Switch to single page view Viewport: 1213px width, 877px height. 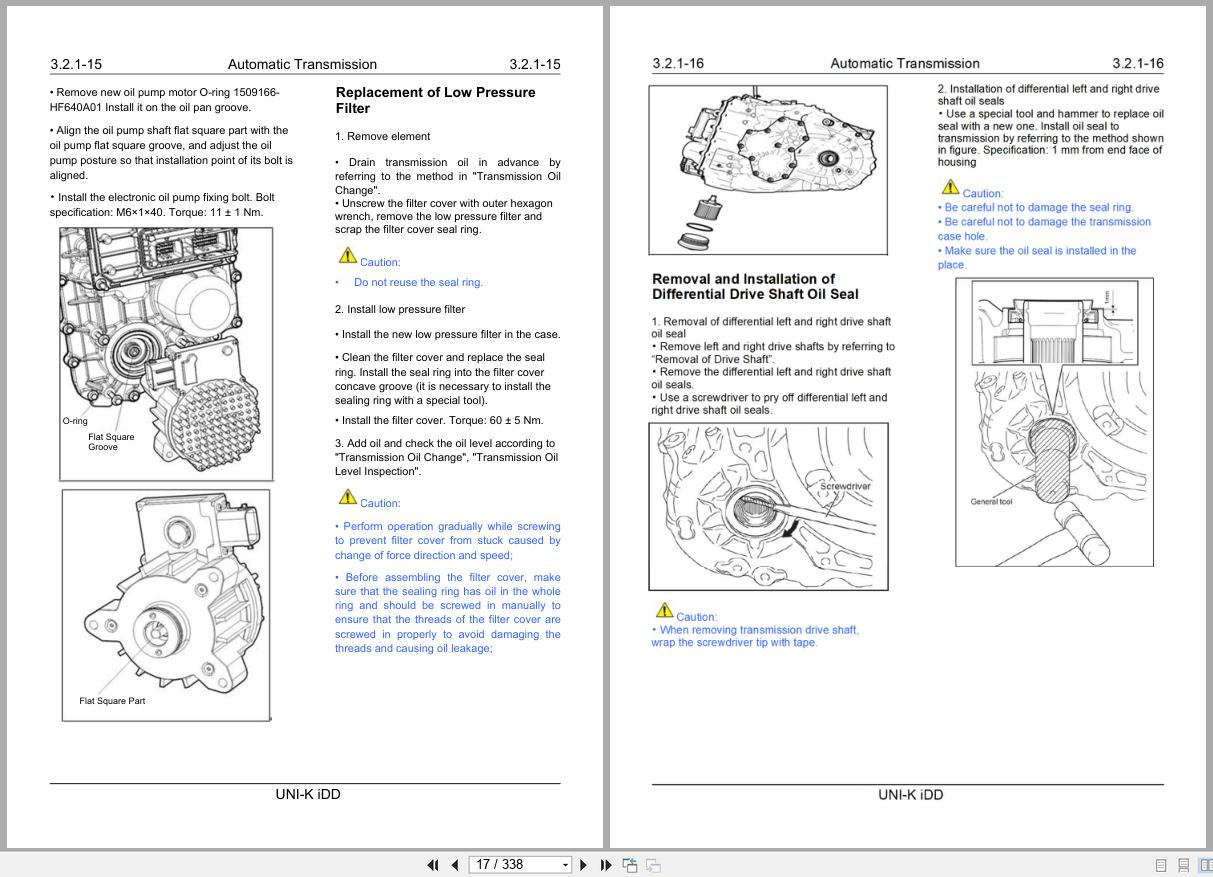coord(1161,864)
